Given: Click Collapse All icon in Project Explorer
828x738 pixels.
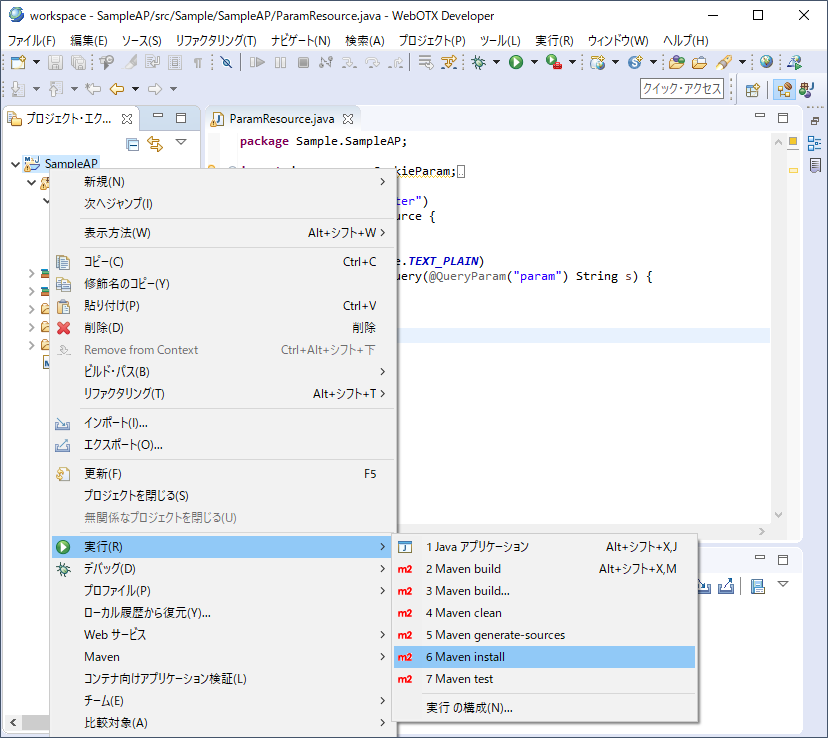Looking at the screenshot, I should coord(133,144).
